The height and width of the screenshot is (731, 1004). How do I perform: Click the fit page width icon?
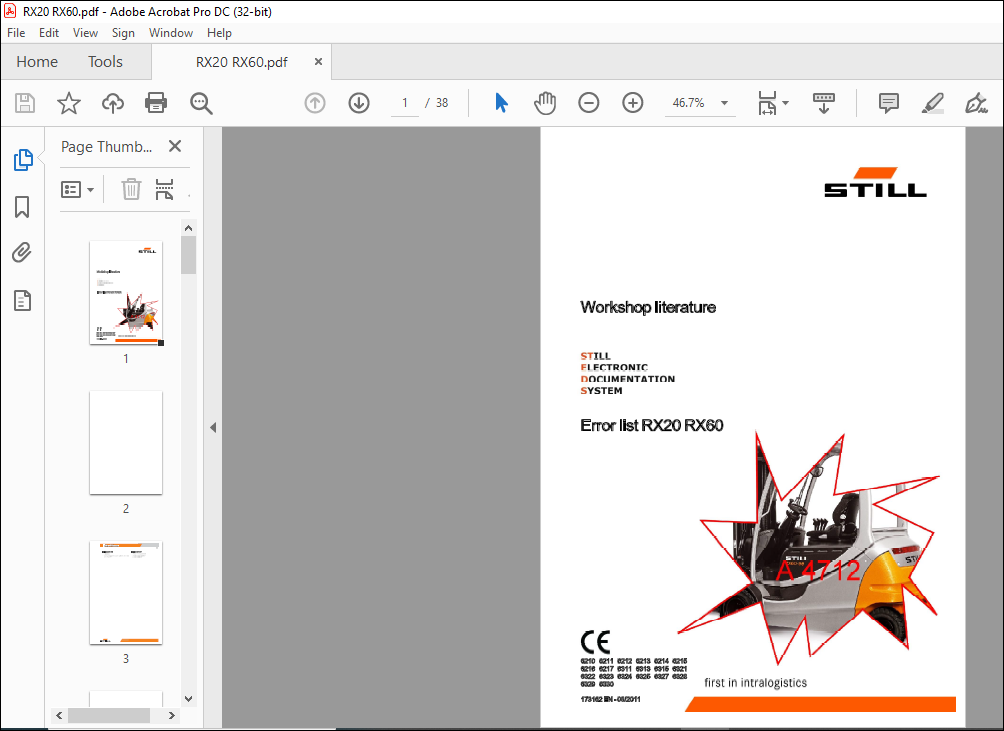[x=767, y=103]
